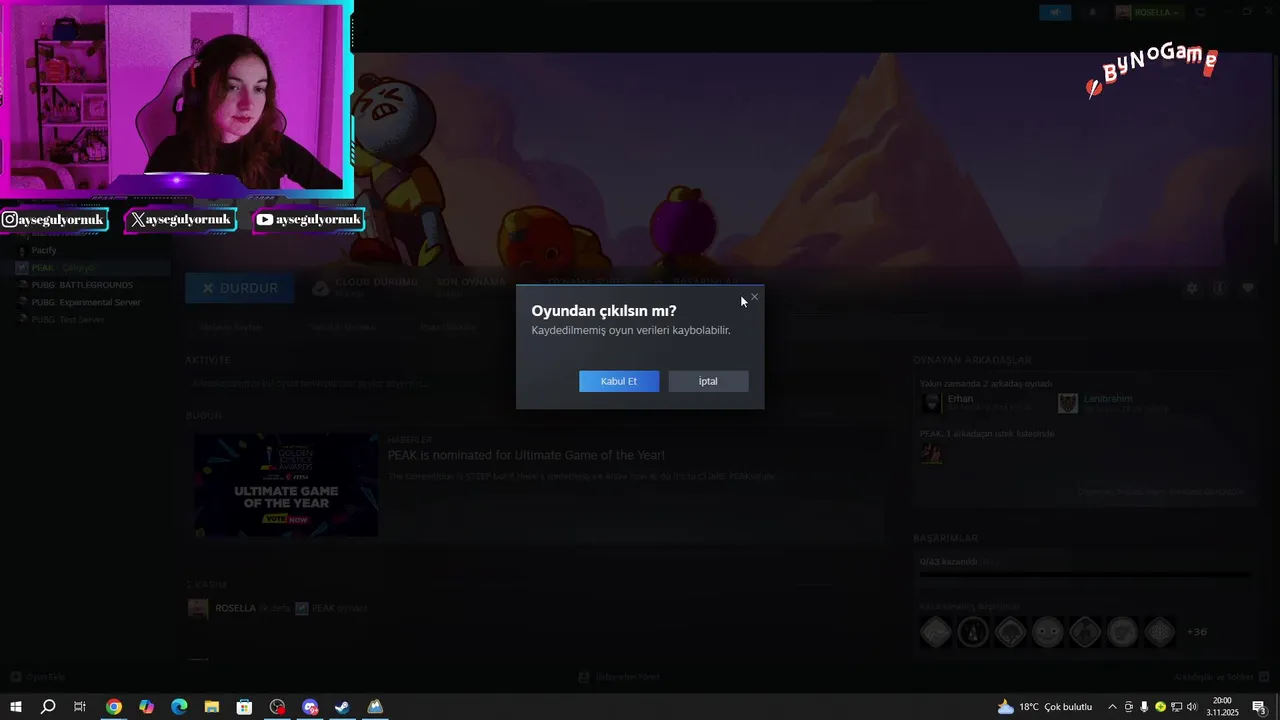
Task: Open the volume control tray icon
Action: pyautogui.click(x=1192, y=707)
